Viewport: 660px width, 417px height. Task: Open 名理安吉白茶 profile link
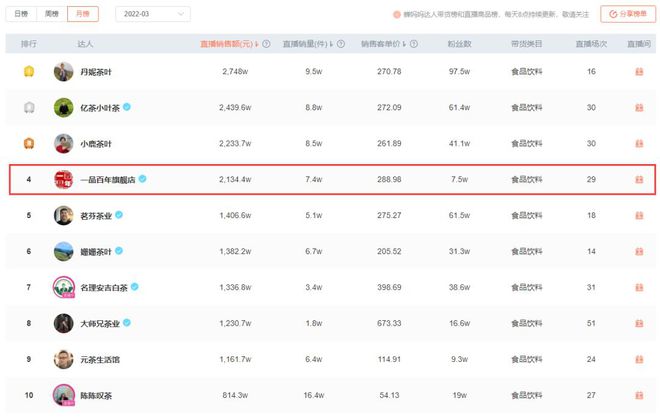(x=104, y=288)
